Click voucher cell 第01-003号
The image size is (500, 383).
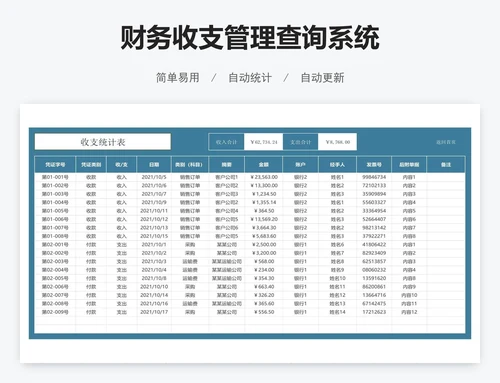click(x=55, y=194)
